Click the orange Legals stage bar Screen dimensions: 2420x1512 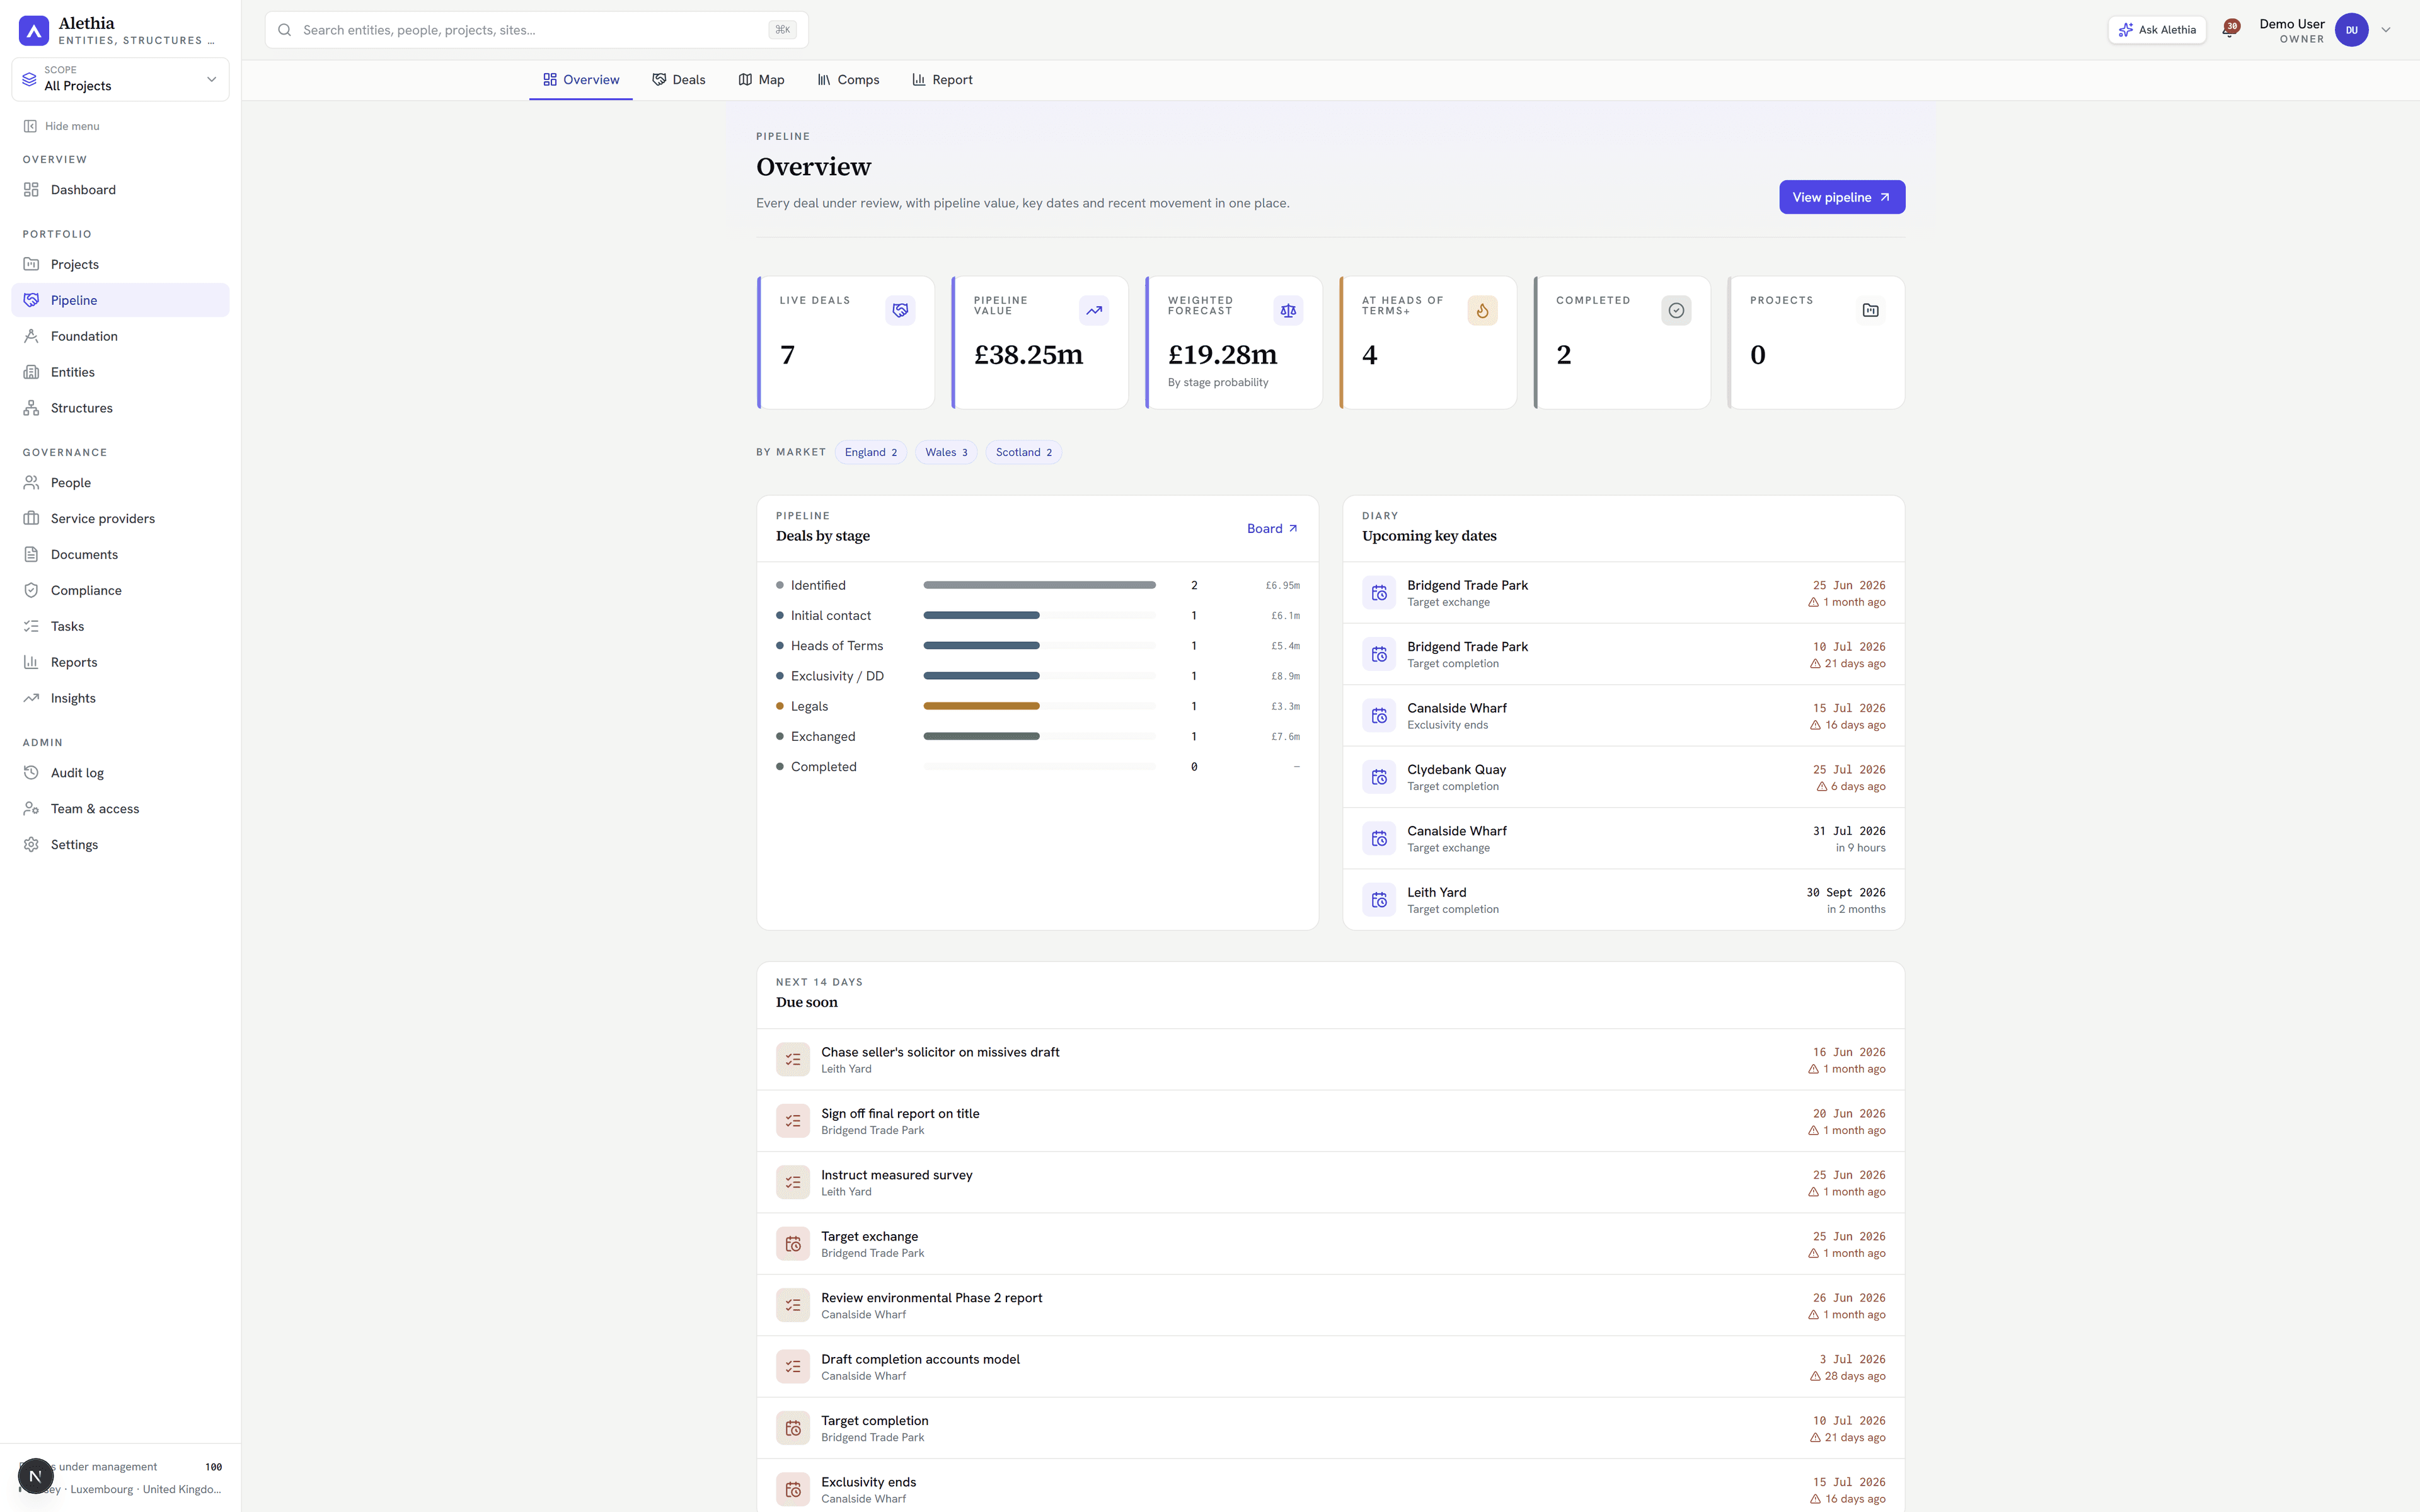[x=981, y=706]
